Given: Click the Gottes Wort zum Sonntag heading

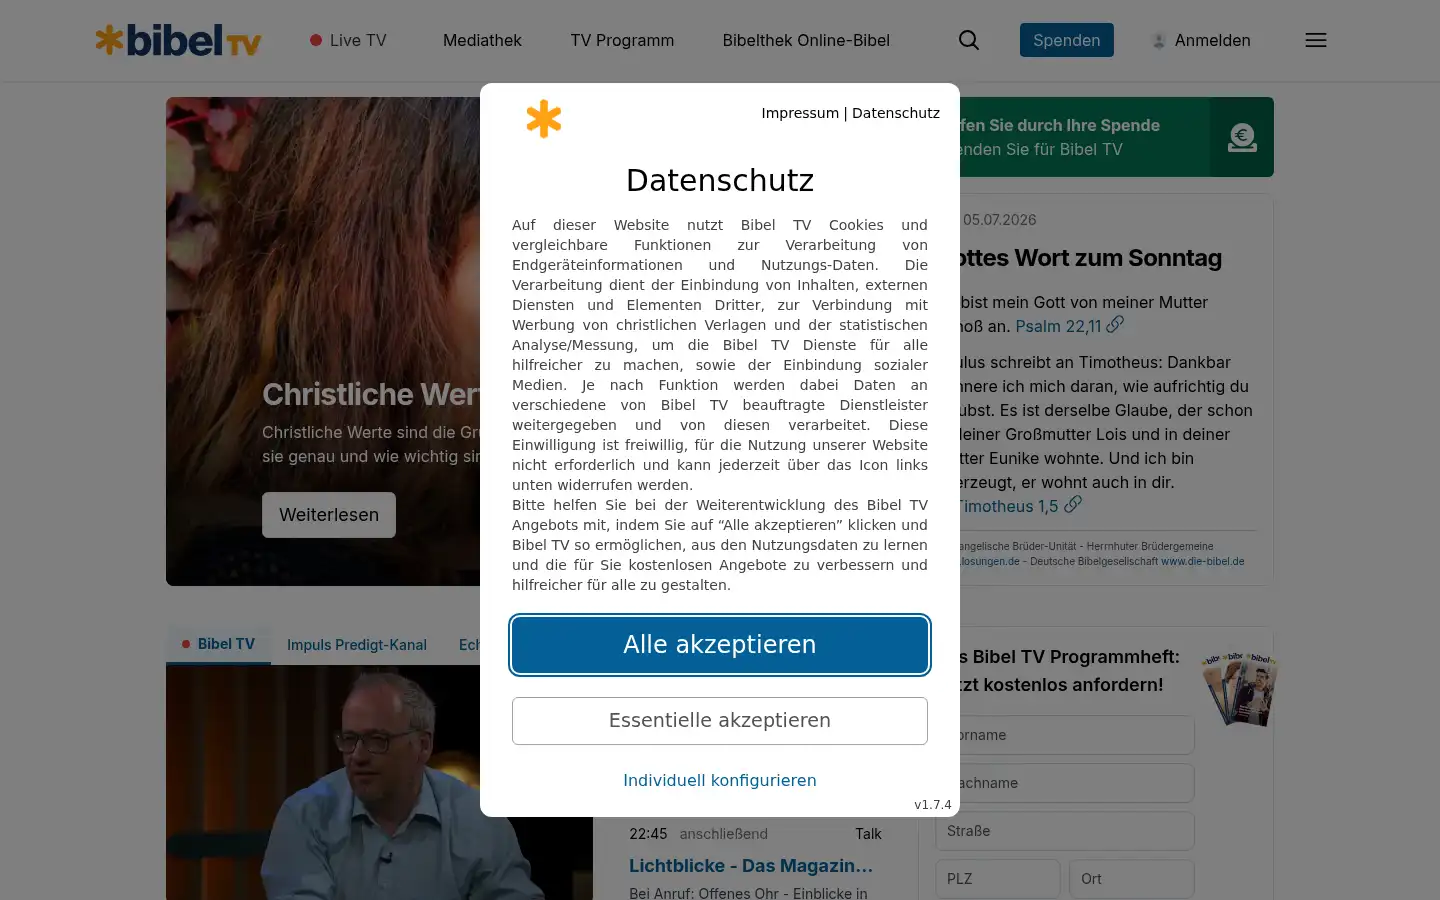Looking at the screenshot, I should point(1091,258).
